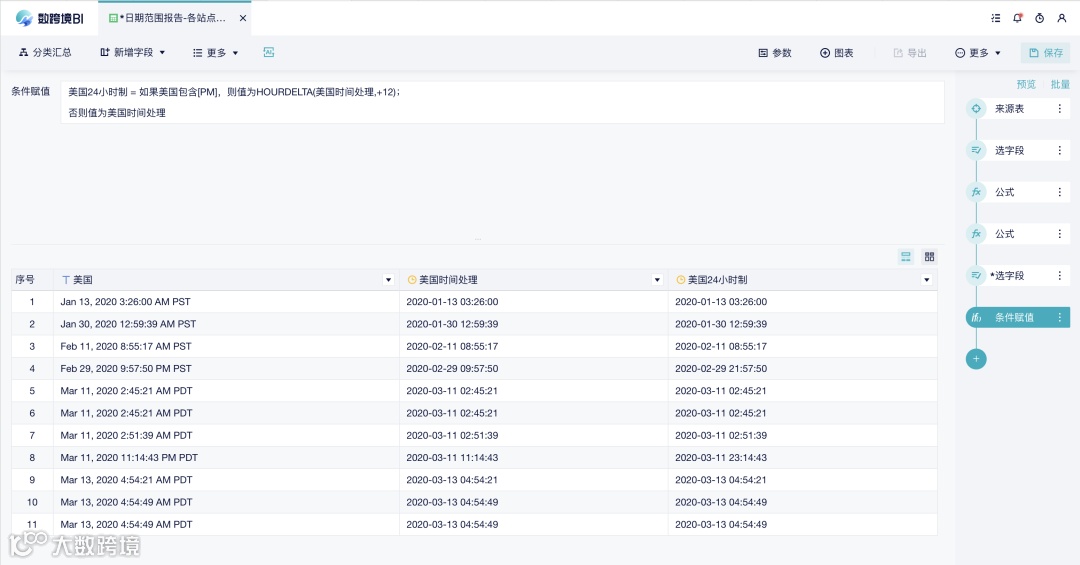Open options menu for 条件赋值 step
Screen dimensions: 1080x565
1059,318
